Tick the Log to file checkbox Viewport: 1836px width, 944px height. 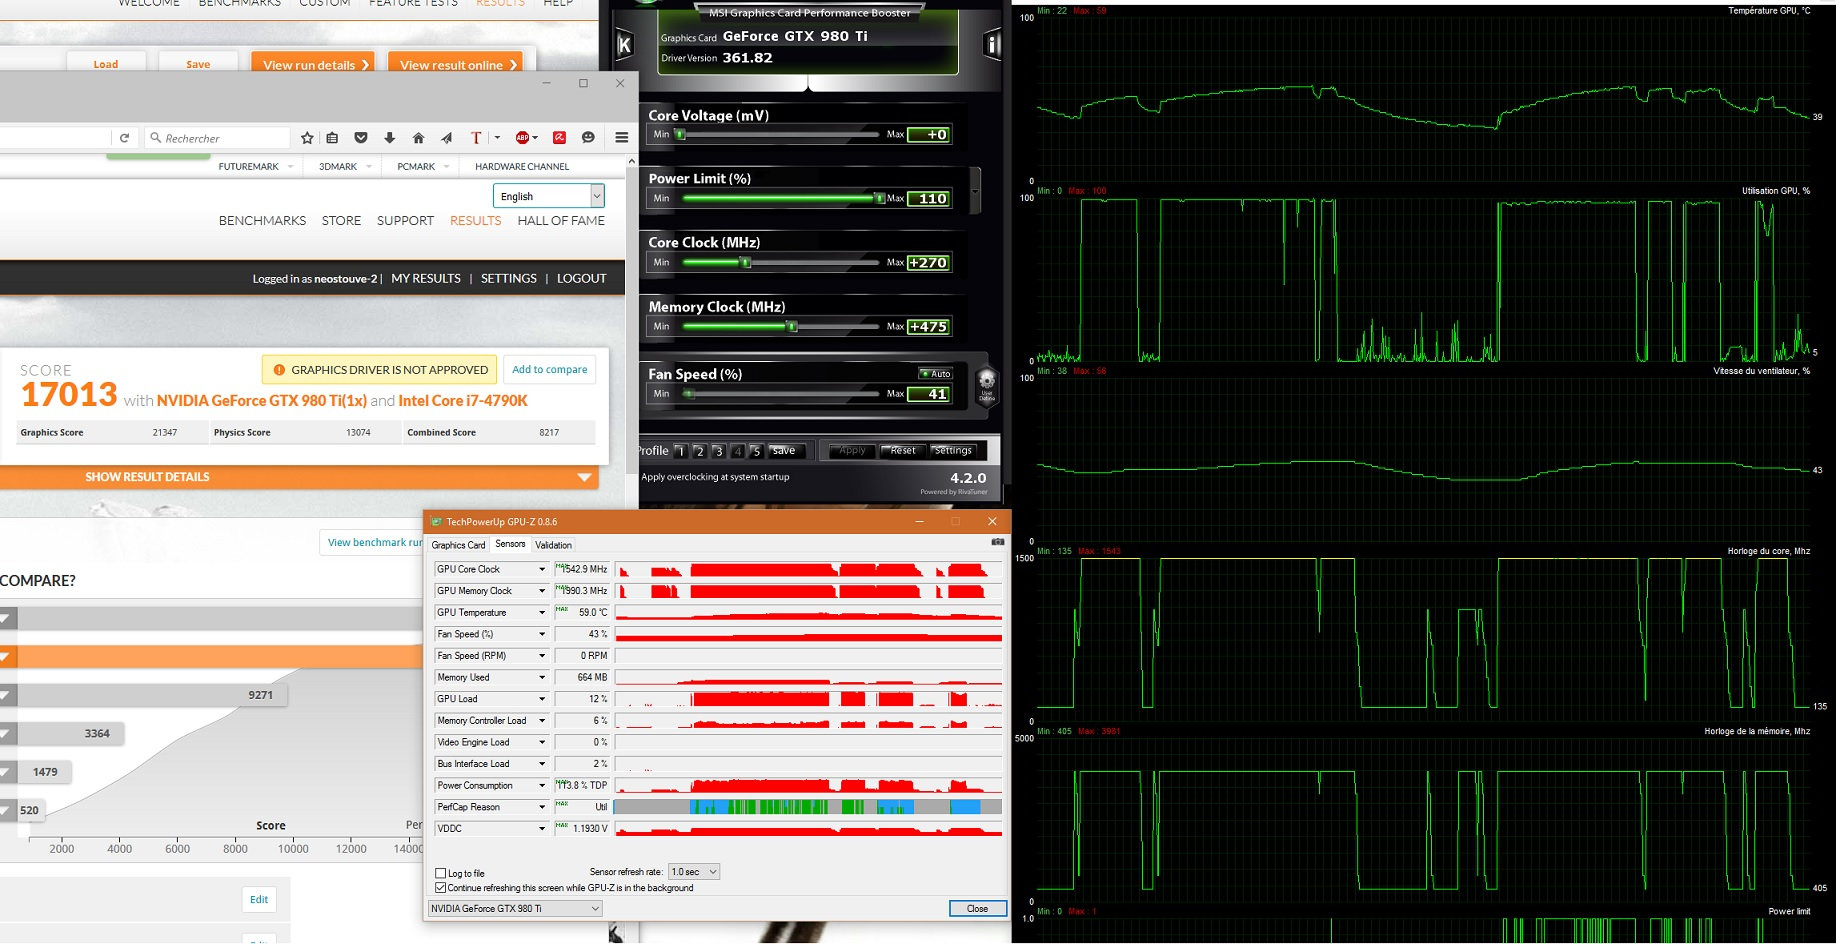(441, 873)
